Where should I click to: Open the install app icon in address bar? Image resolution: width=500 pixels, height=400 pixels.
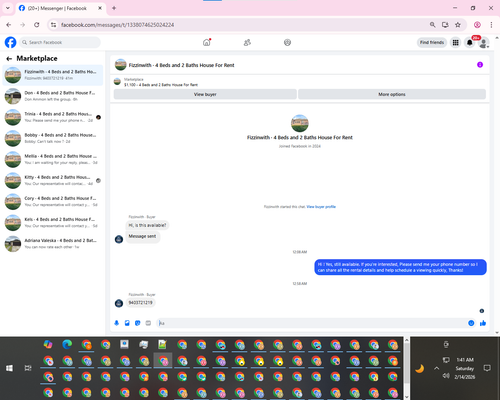click(445, 25)
